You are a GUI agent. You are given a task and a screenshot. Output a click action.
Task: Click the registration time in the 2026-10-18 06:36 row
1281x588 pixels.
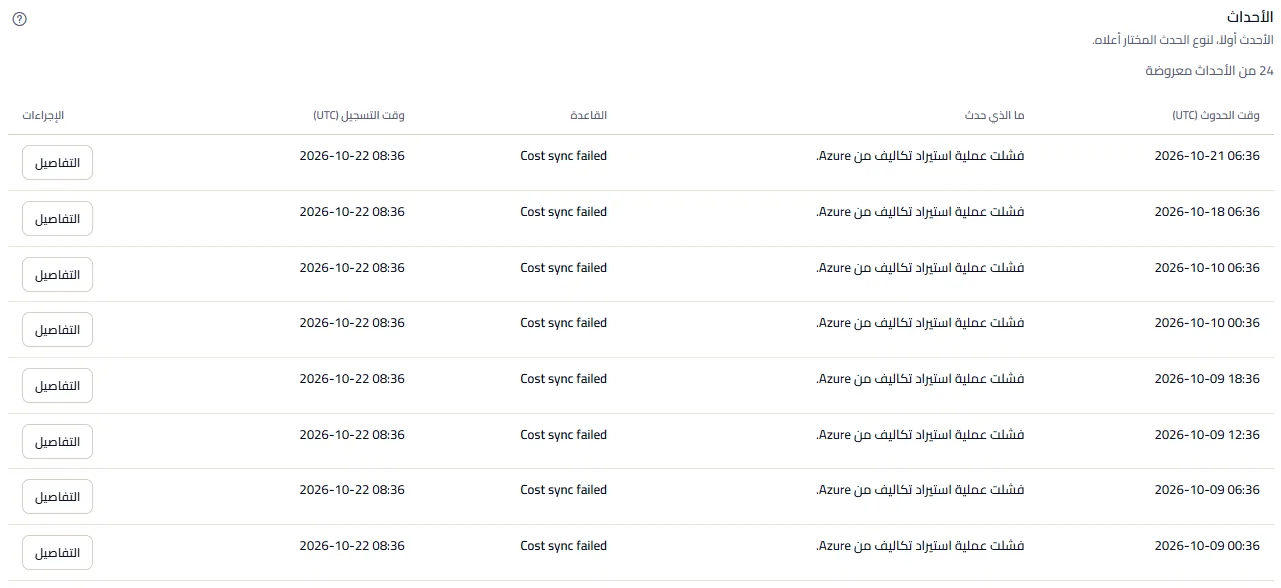[x=352, y=212]
